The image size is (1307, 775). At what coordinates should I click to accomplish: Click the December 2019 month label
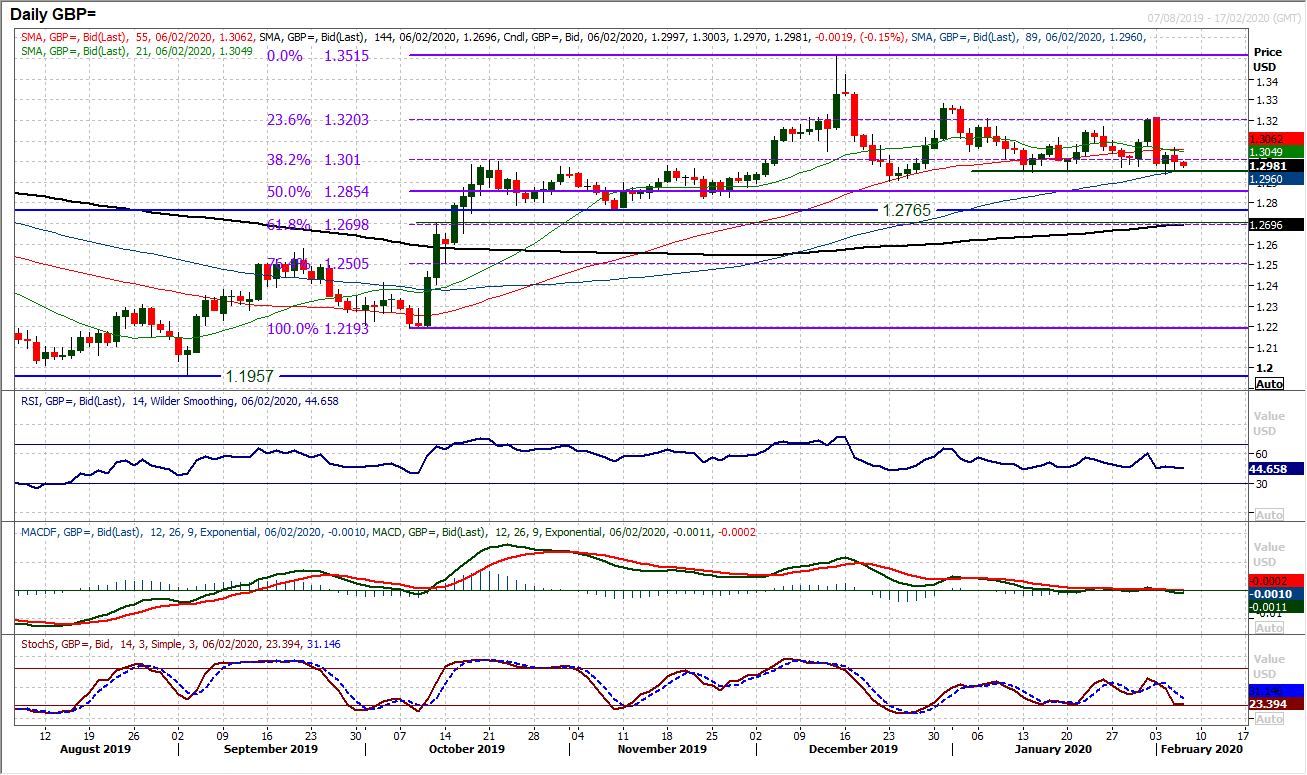[855, 749]
